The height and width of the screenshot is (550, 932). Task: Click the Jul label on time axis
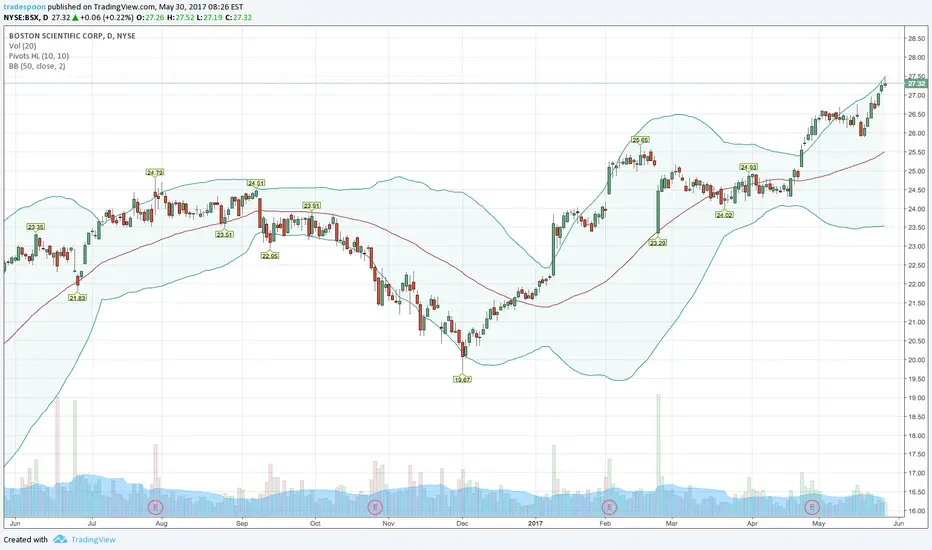(92, 524)
